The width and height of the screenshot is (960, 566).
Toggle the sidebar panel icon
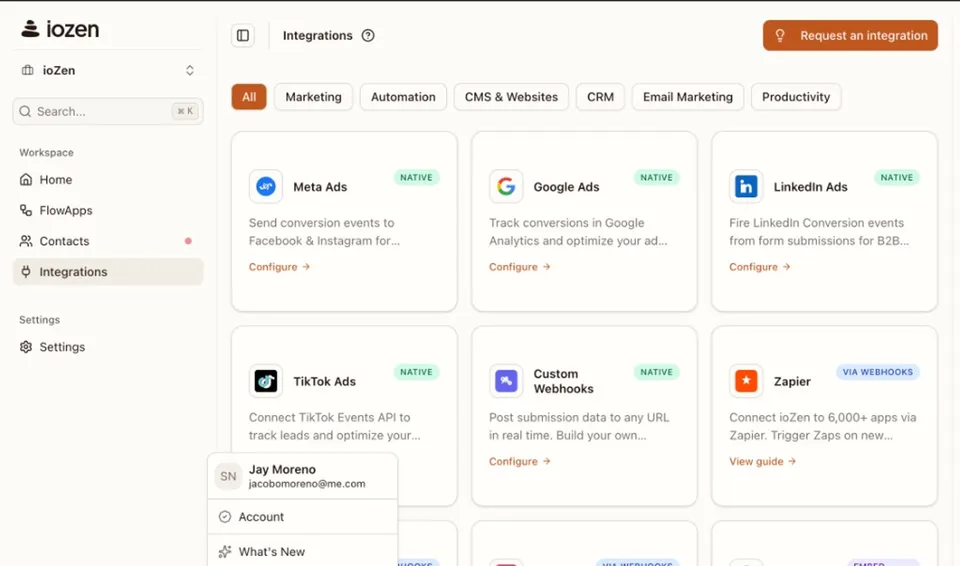tap(243, 36)
